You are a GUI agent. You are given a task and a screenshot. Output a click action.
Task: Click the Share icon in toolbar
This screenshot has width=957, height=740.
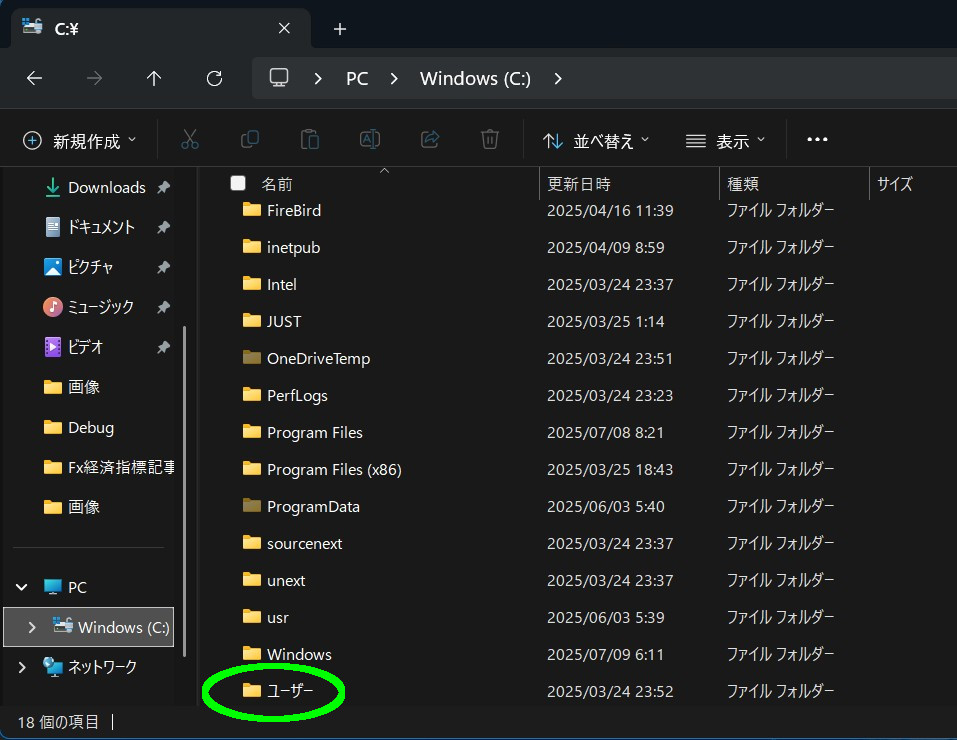430,140
